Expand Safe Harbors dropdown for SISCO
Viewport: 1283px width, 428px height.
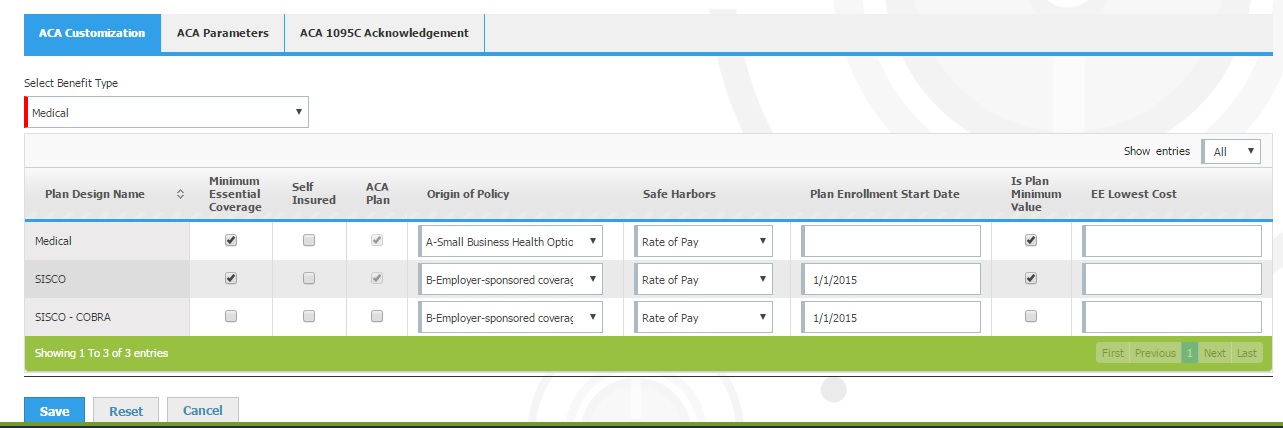pyautogui.click(x=704, y=280)
